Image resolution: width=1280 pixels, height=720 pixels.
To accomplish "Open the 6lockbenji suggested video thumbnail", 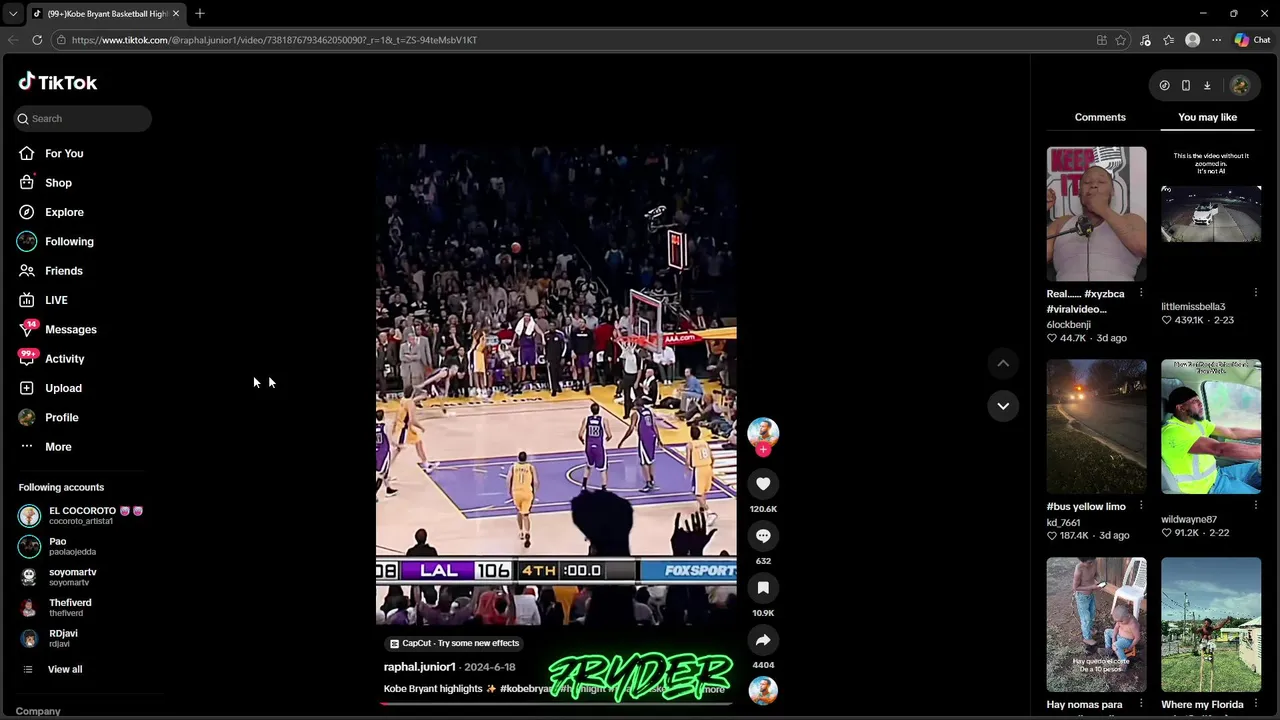I will pyautogui.click(x=1097, y=214).
